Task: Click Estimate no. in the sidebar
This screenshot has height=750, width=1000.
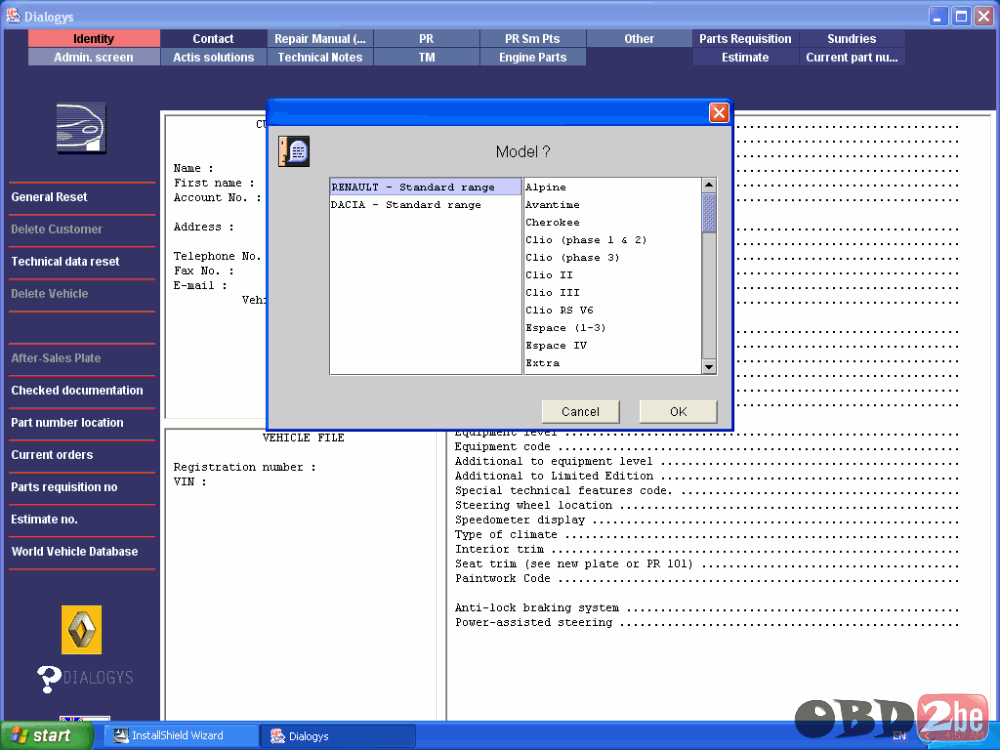Action: point(44,519)
